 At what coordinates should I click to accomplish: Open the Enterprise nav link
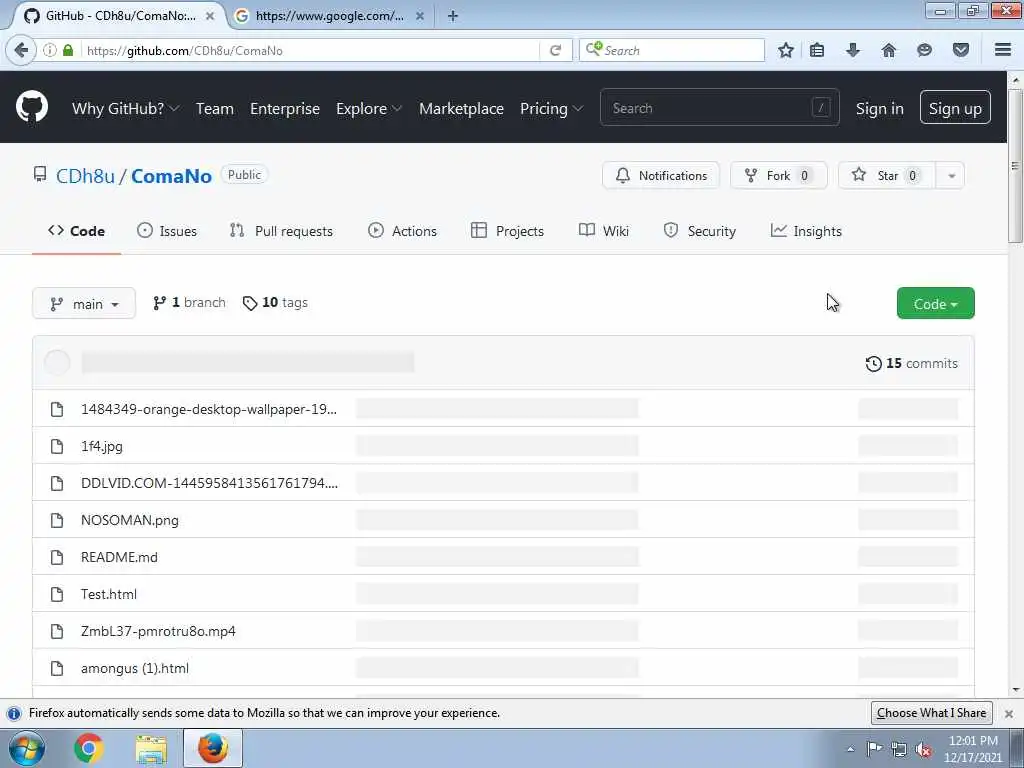pyautogui.click(x=285, y=108)
